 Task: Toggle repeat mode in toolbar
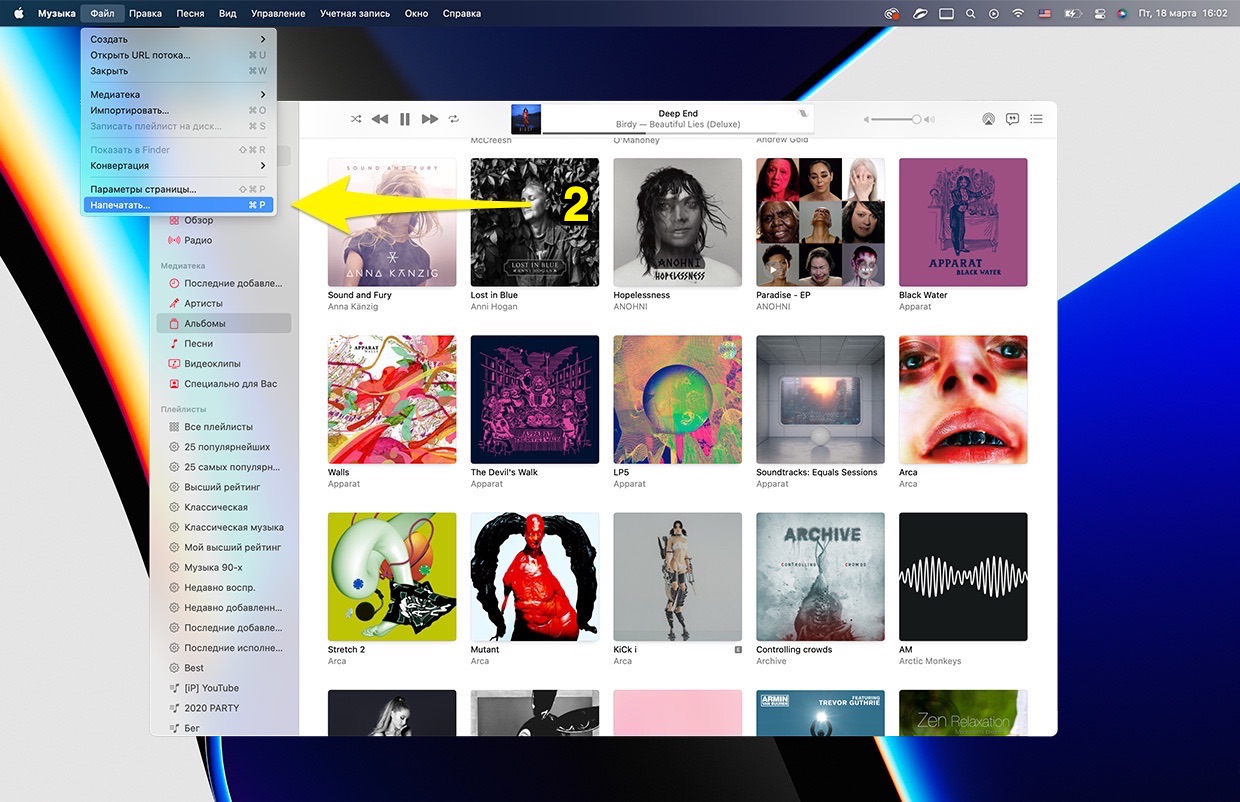coord(454,119)
